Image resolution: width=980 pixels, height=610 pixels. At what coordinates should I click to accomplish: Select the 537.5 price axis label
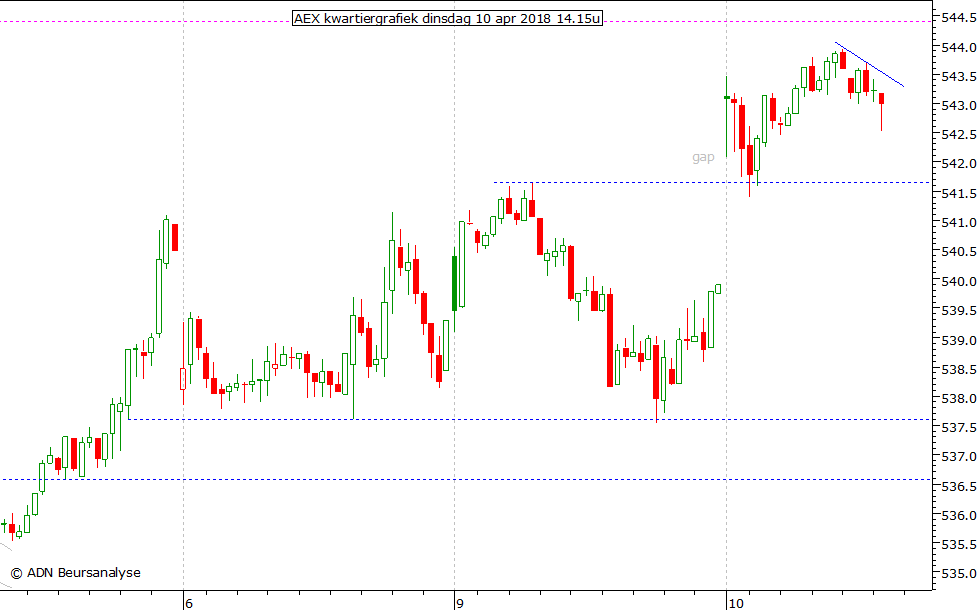click(x=958, y=428)
